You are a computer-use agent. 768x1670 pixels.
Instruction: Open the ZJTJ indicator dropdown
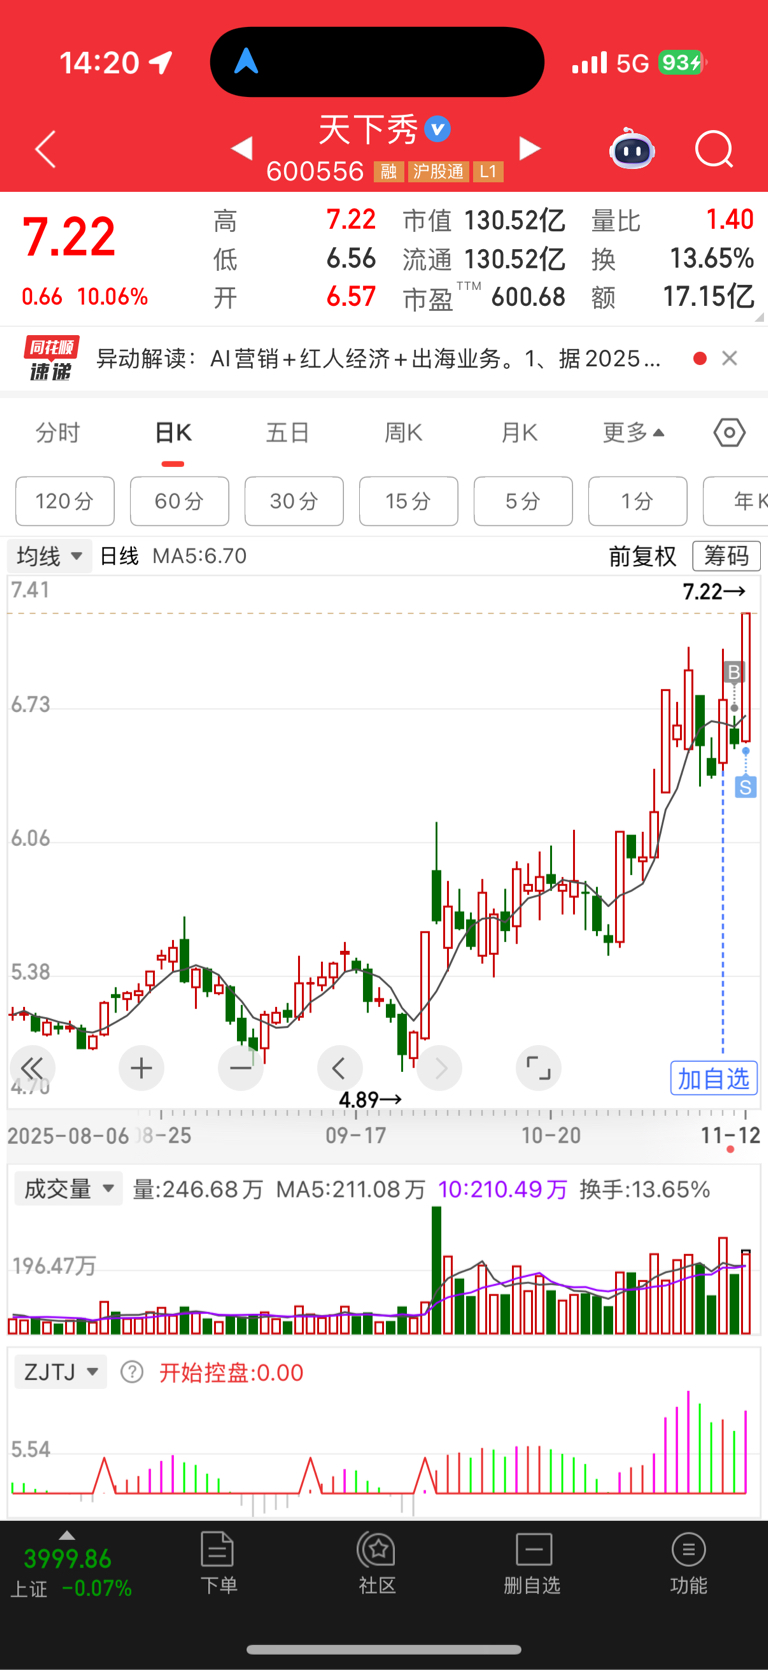click(61, 1372)
